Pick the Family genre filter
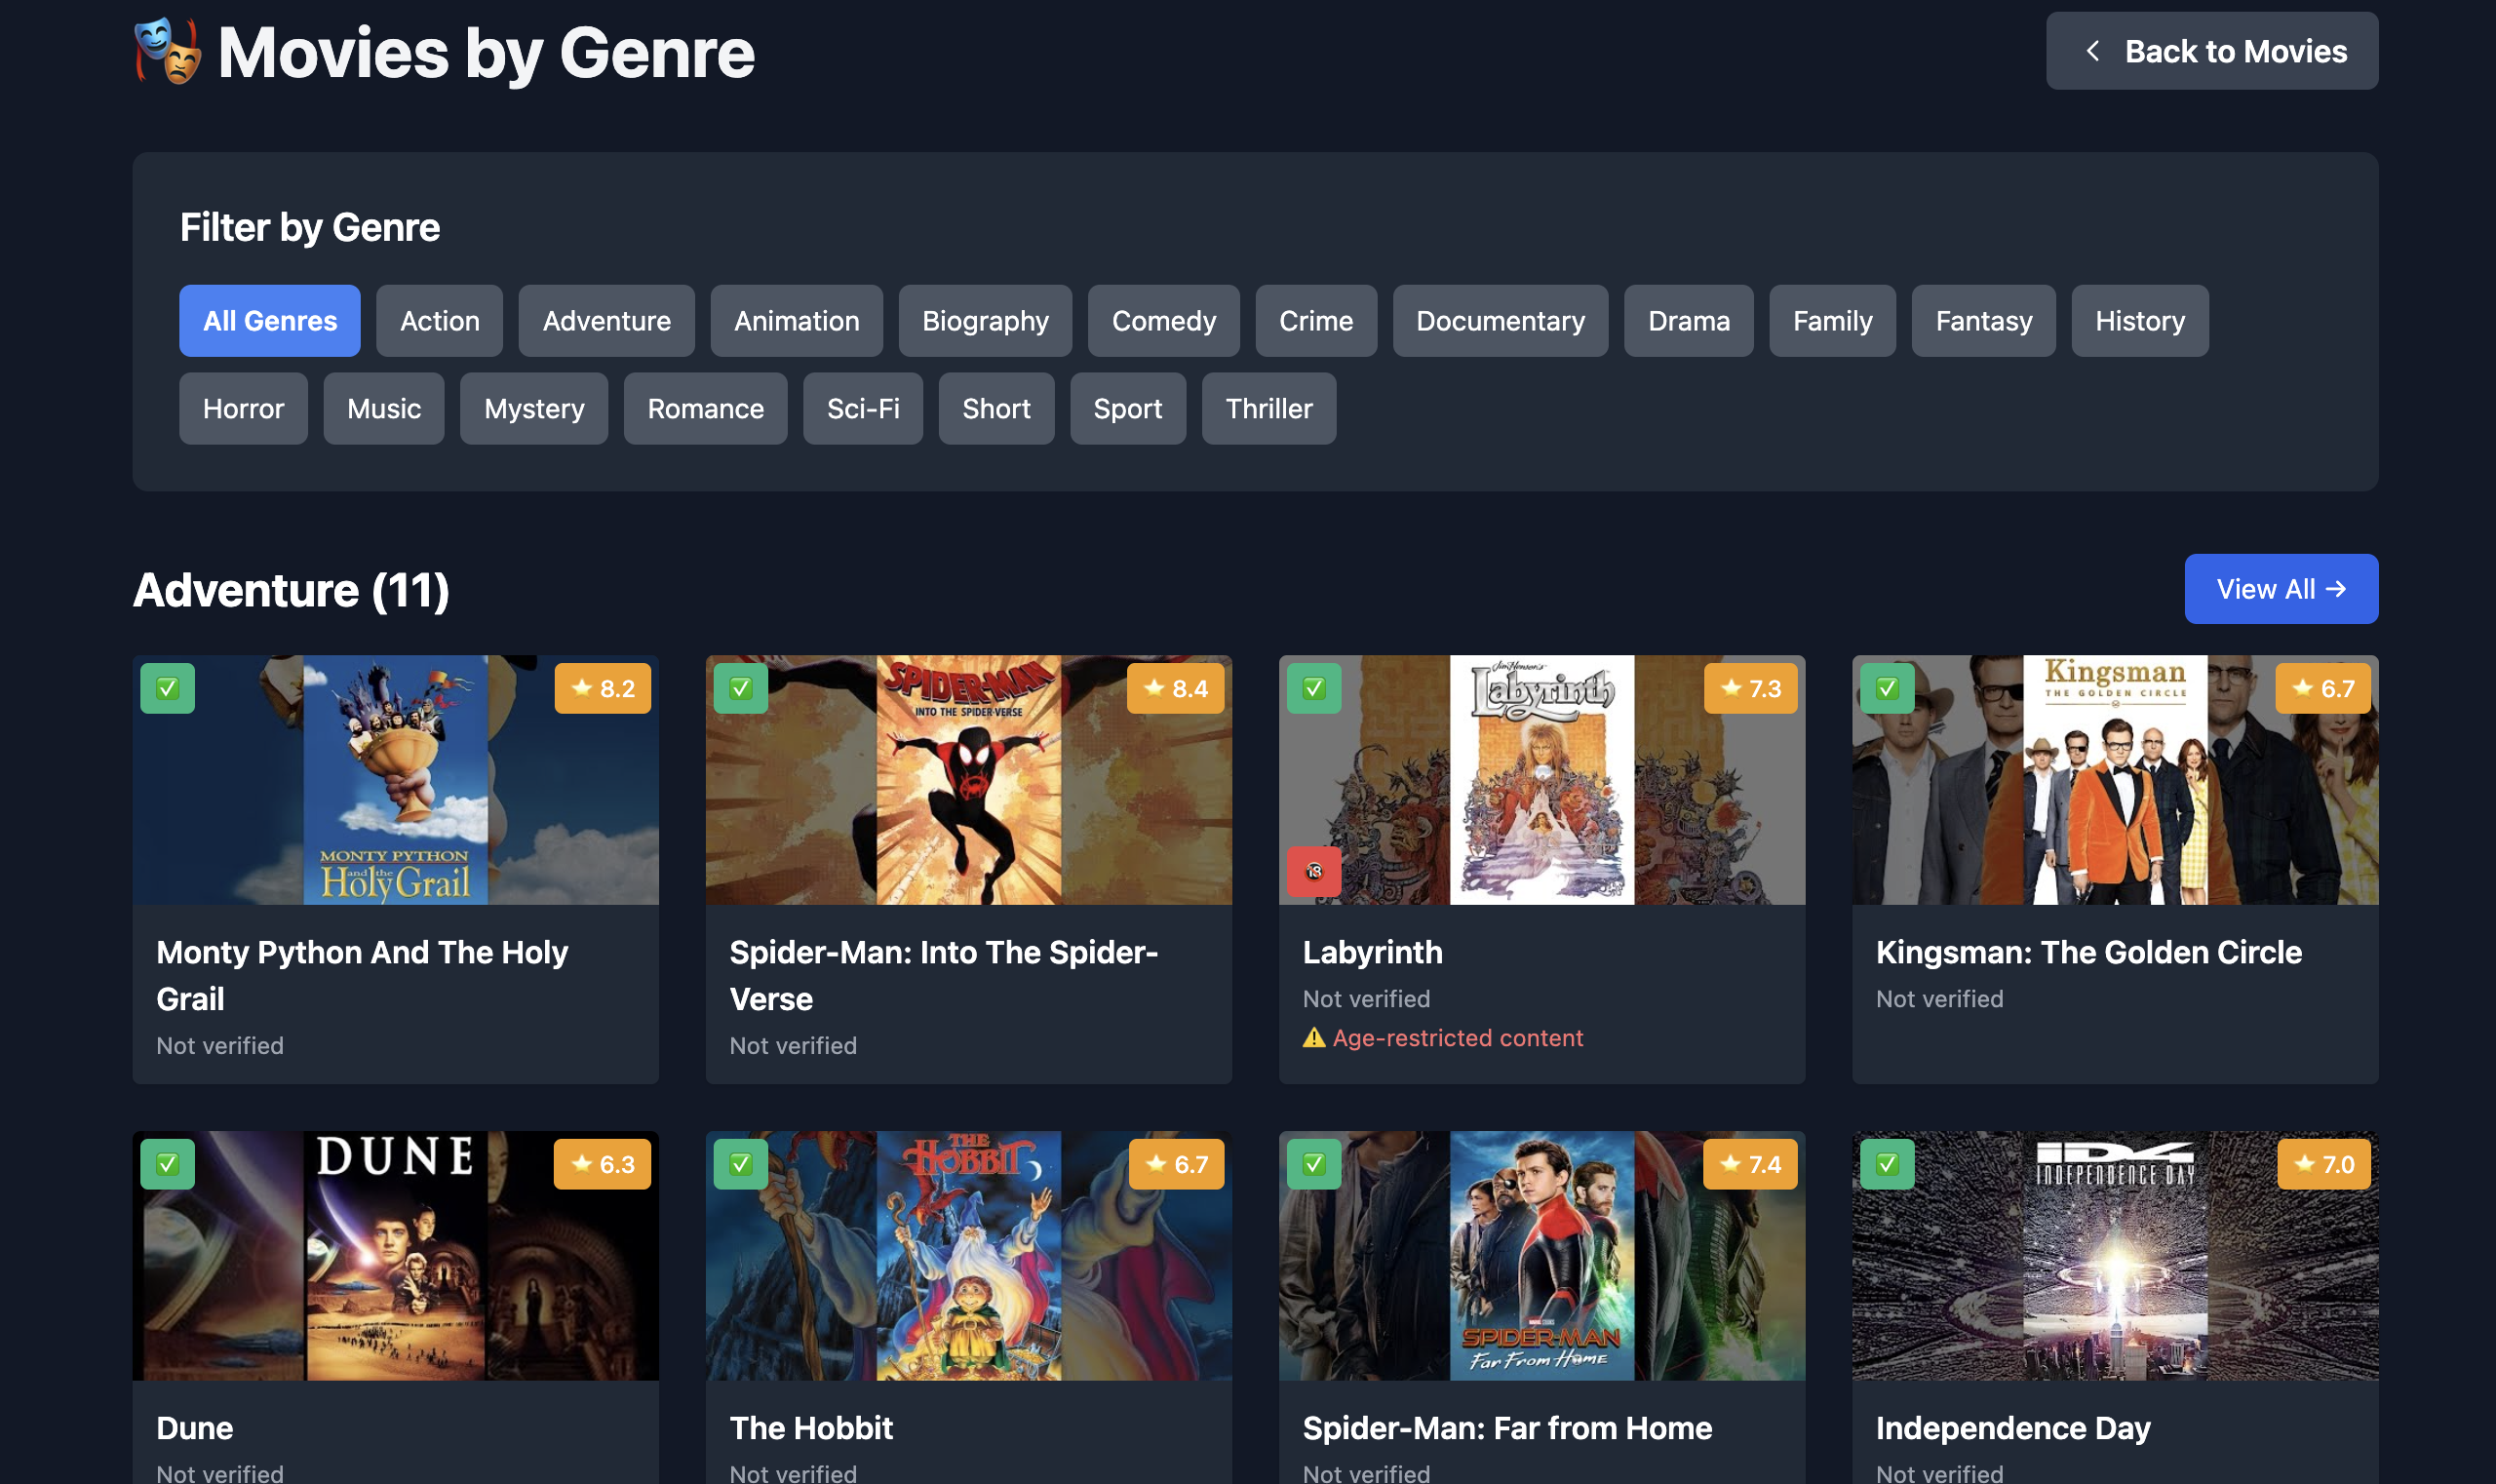This screenshot has height=1484, width=2496. tap(1832, 321)
